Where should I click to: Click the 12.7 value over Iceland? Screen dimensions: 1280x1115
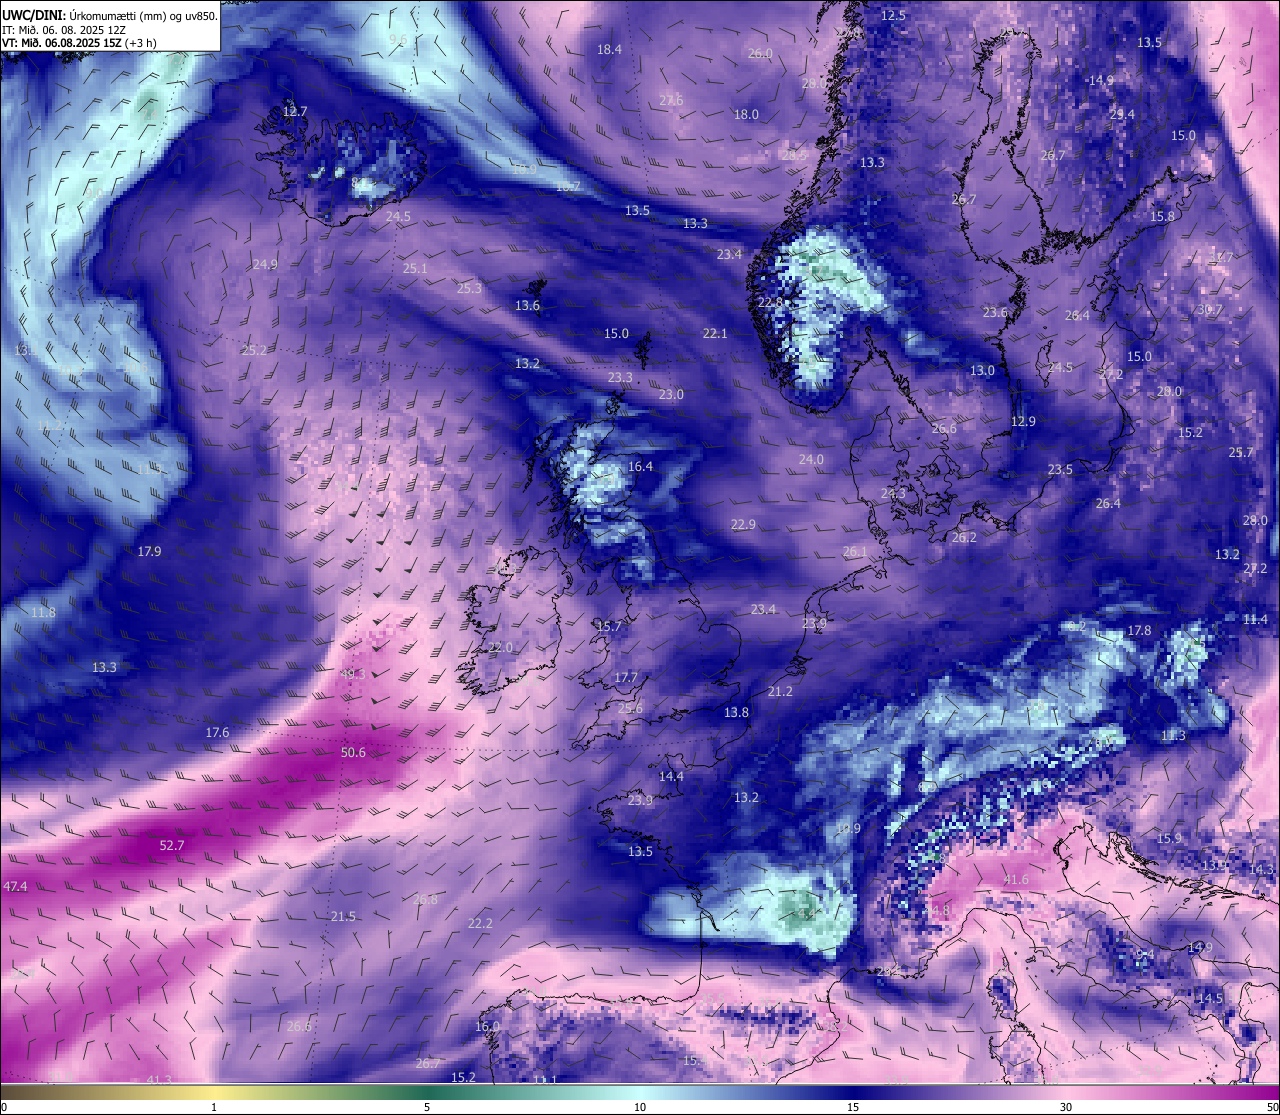[295, 112]
